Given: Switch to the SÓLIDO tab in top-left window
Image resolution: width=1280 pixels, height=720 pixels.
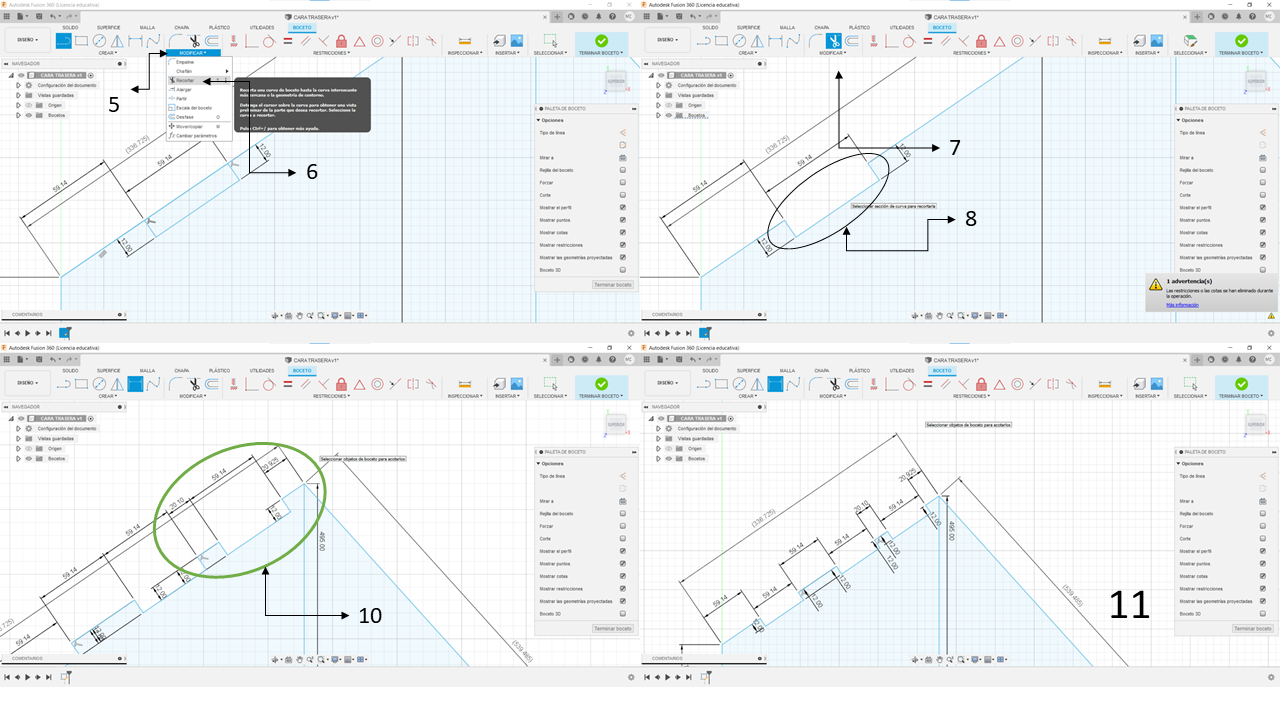Looking at the screenshot, I should [70, 27].
